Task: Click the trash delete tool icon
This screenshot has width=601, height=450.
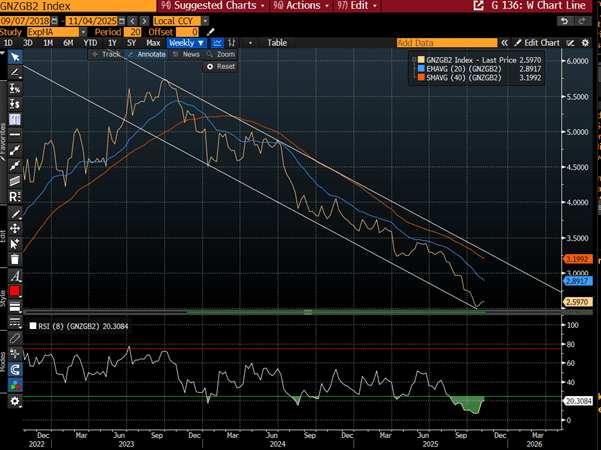Action: pyautogui.click(x=16, y=259)
